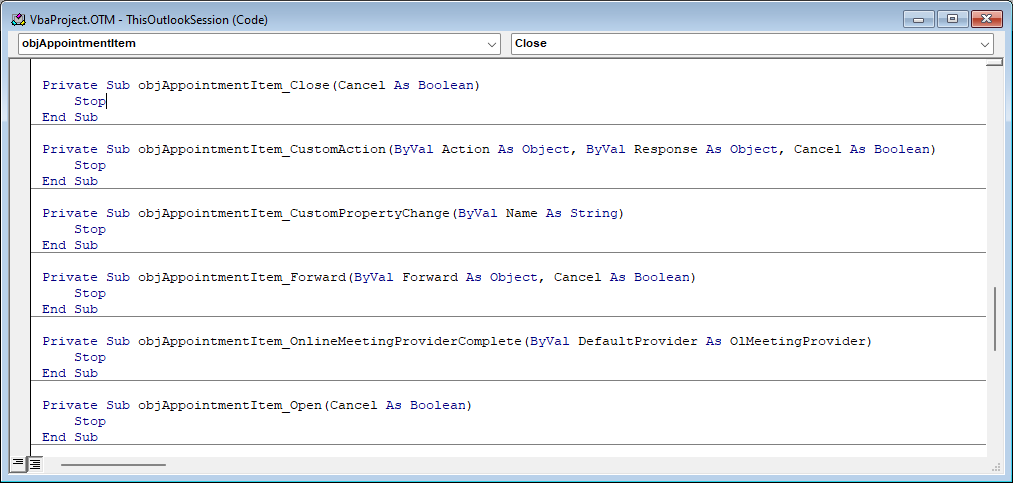1013x483 pixels.
Task: Place cursor on Stop in the CustomPropertyChange procedure
Action: [90, 229]
